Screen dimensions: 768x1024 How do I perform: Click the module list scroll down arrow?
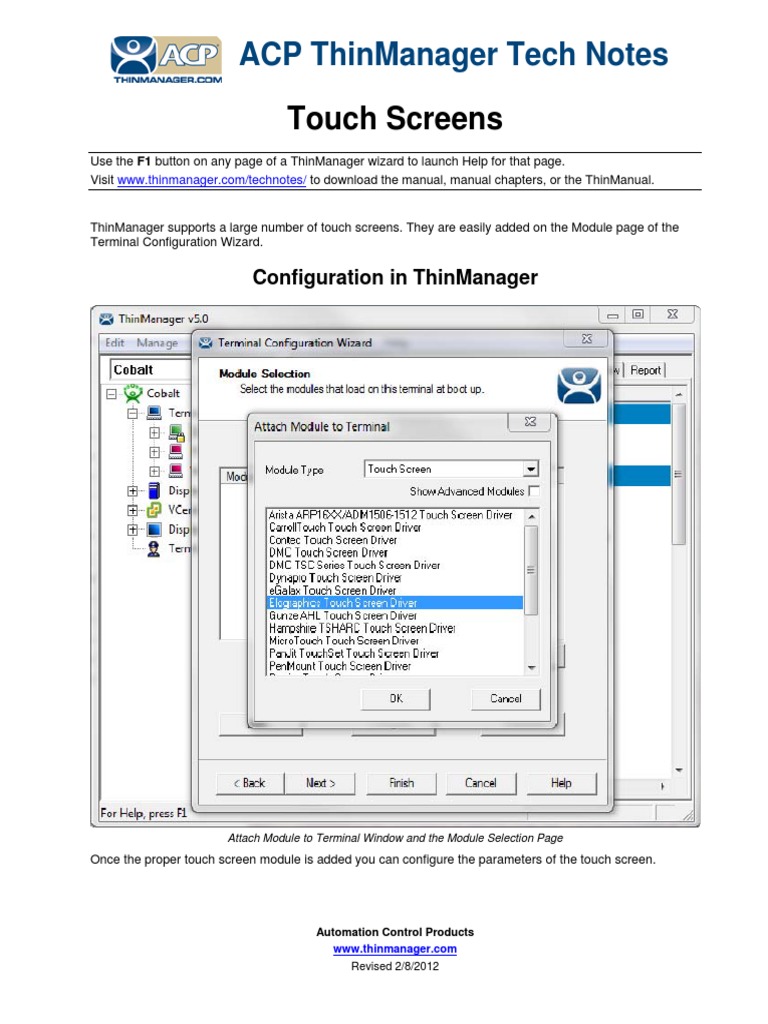[x=531, y=667]
